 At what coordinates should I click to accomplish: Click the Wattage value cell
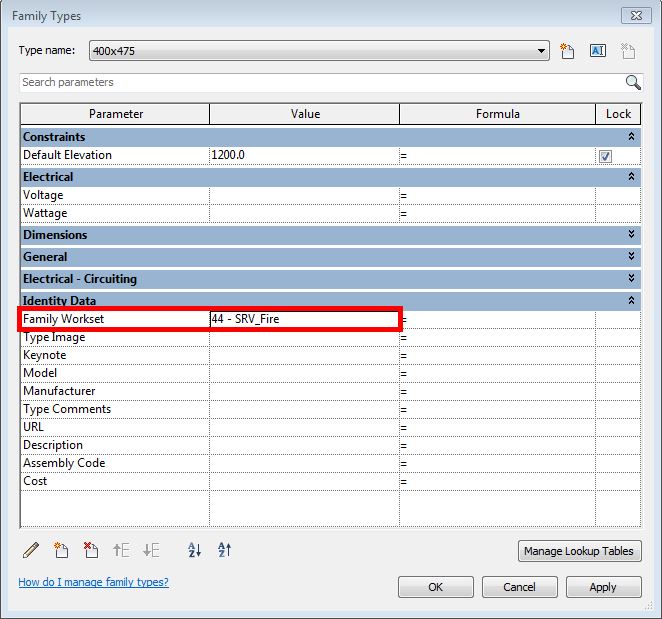(304, 214)
